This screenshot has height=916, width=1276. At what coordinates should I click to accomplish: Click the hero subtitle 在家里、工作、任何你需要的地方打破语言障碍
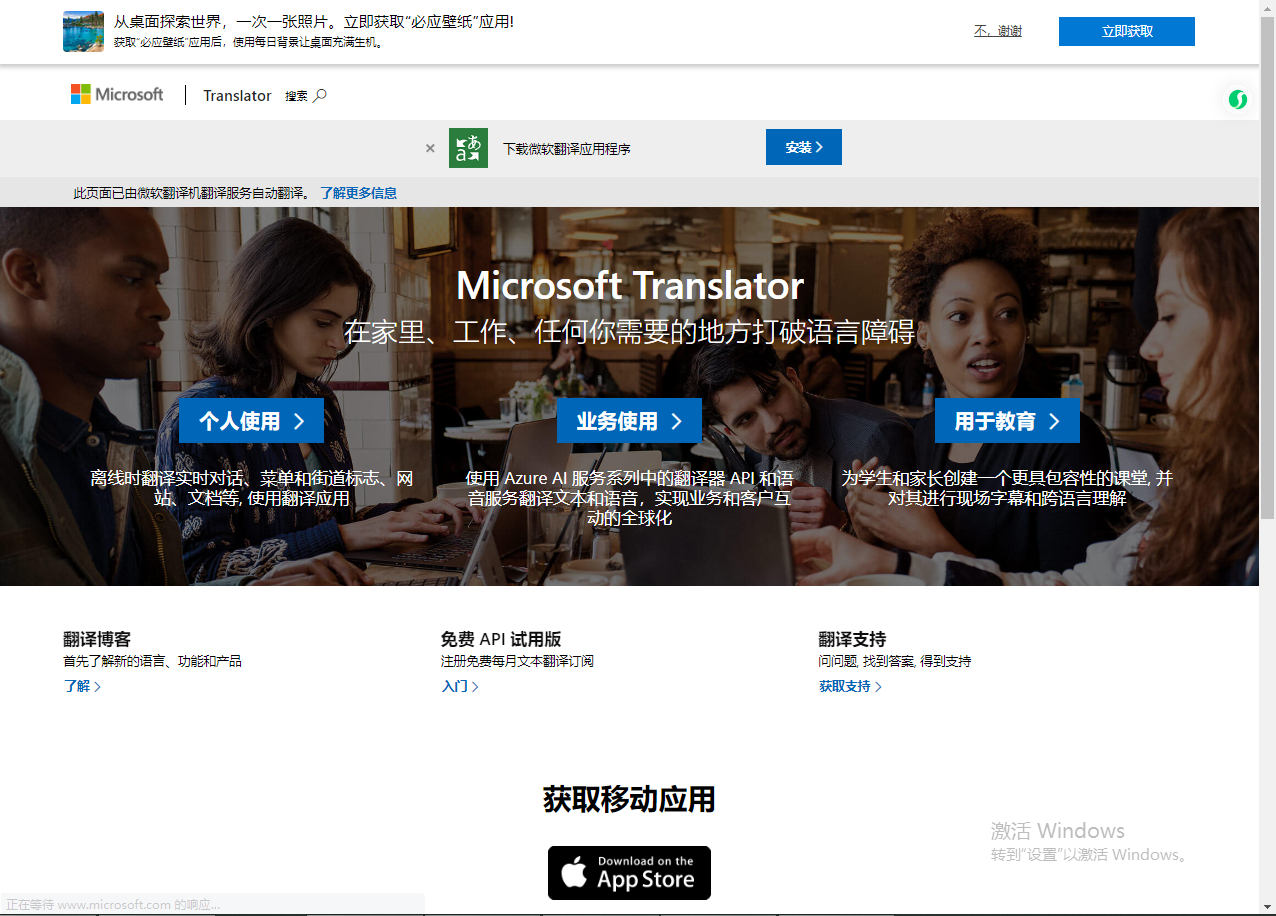tap(630, 332)
